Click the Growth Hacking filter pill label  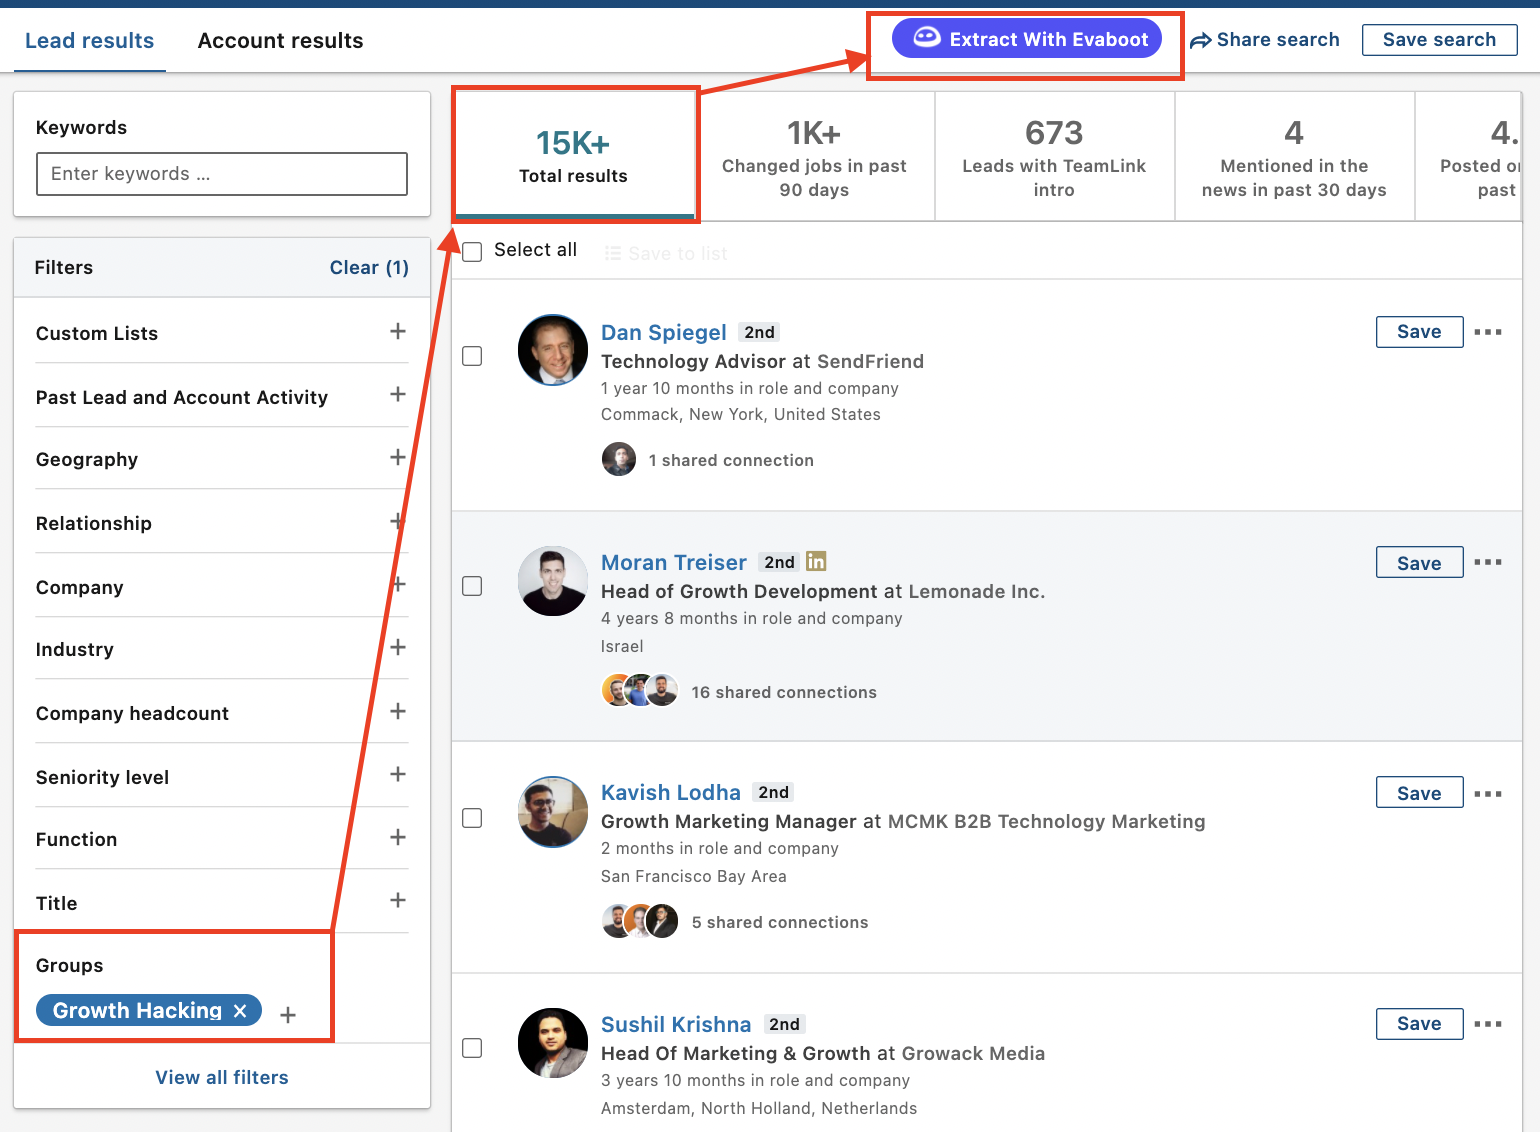[137, 1011]
